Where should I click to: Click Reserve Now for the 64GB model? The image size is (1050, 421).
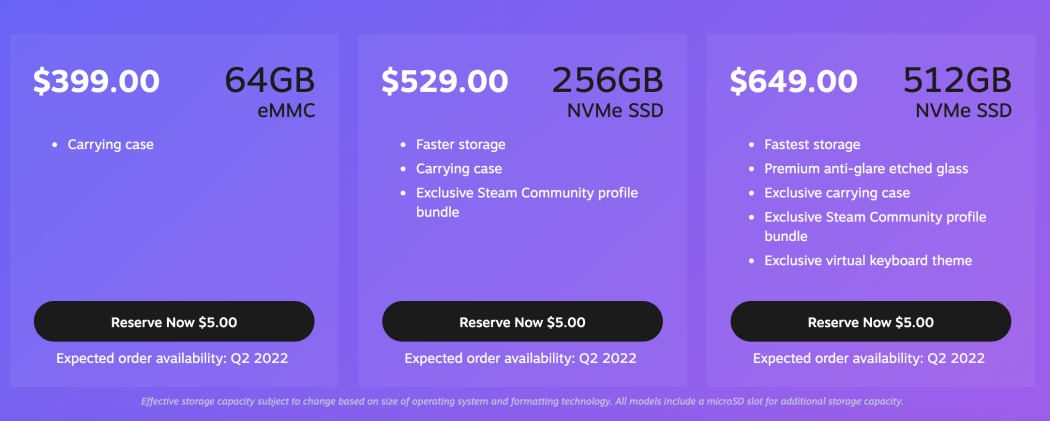pyautogui.click(x=174, y=322)
